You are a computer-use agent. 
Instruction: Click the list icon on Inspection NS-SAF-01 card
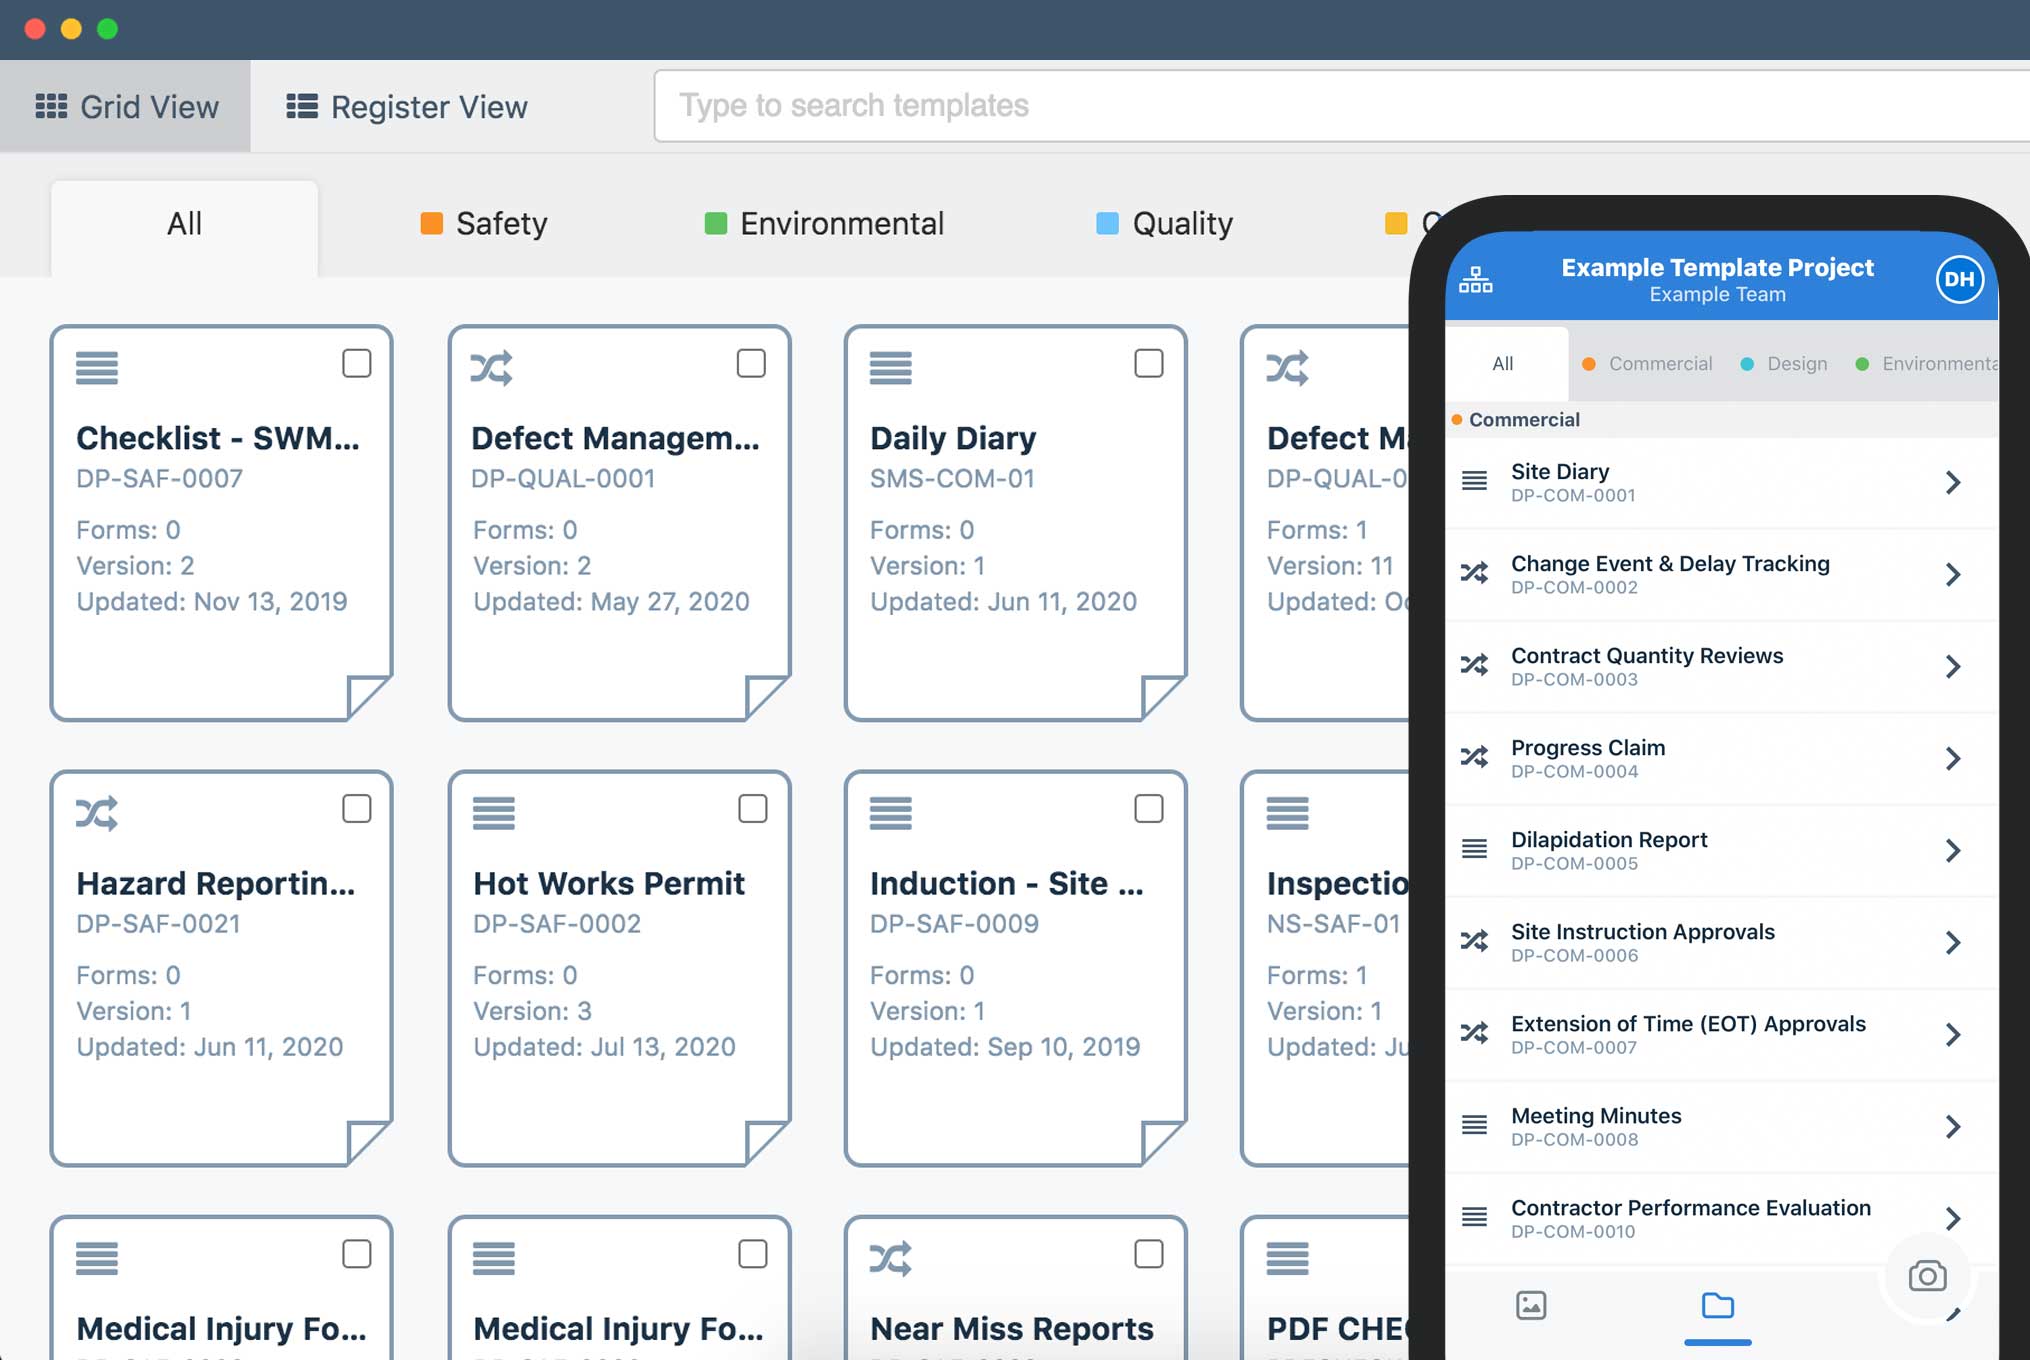pos(1288,813)
